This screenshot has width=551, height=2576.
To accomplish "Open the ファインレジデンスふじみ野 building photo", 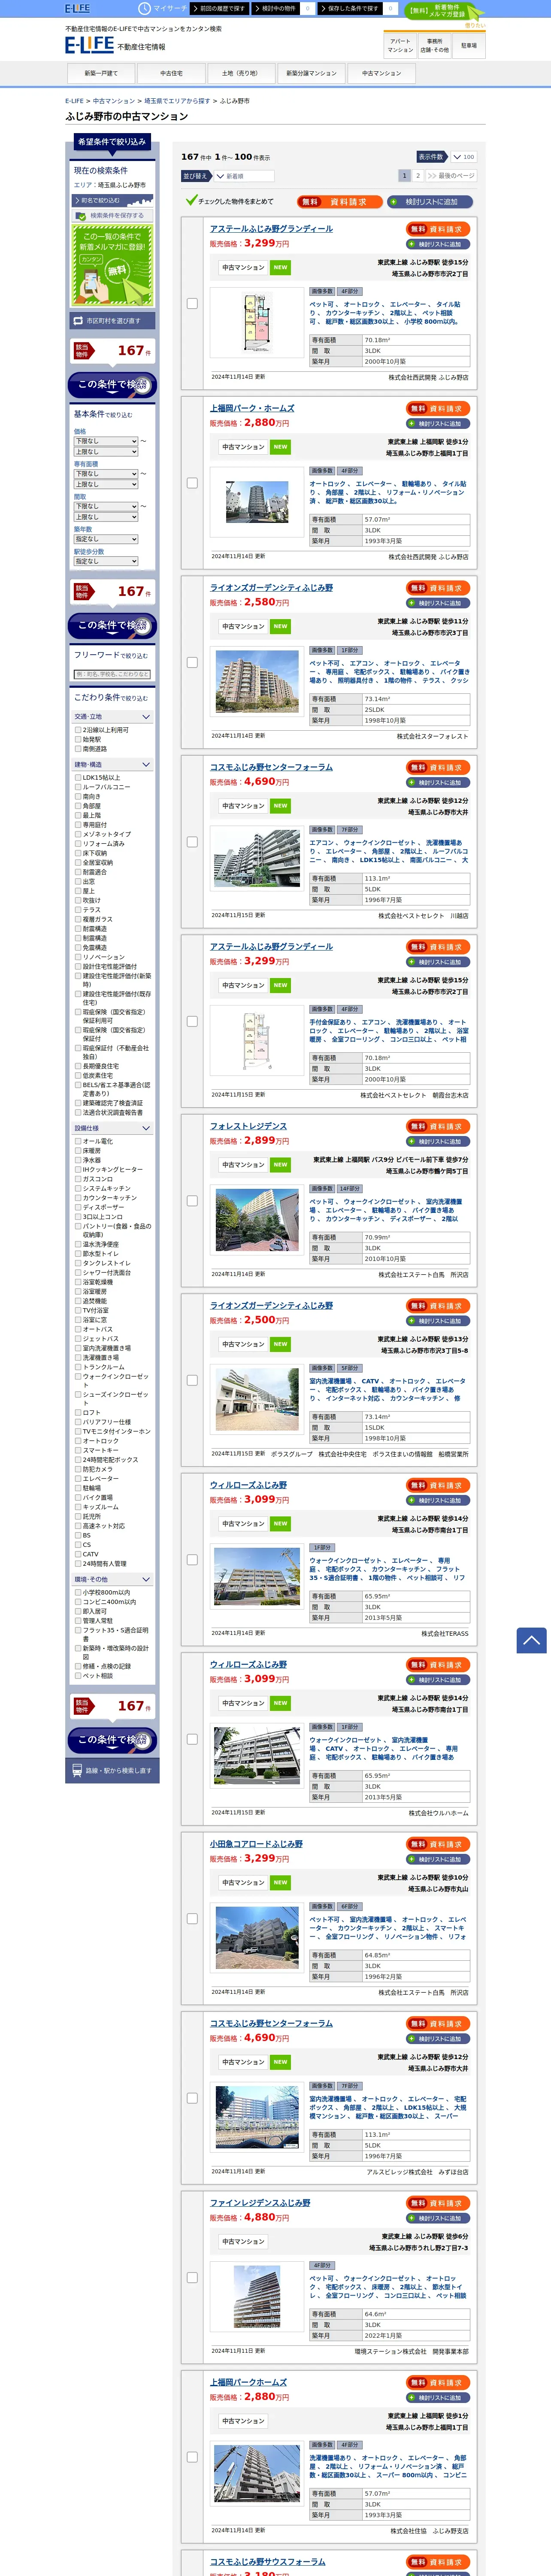I will [x=257, y=2297].
